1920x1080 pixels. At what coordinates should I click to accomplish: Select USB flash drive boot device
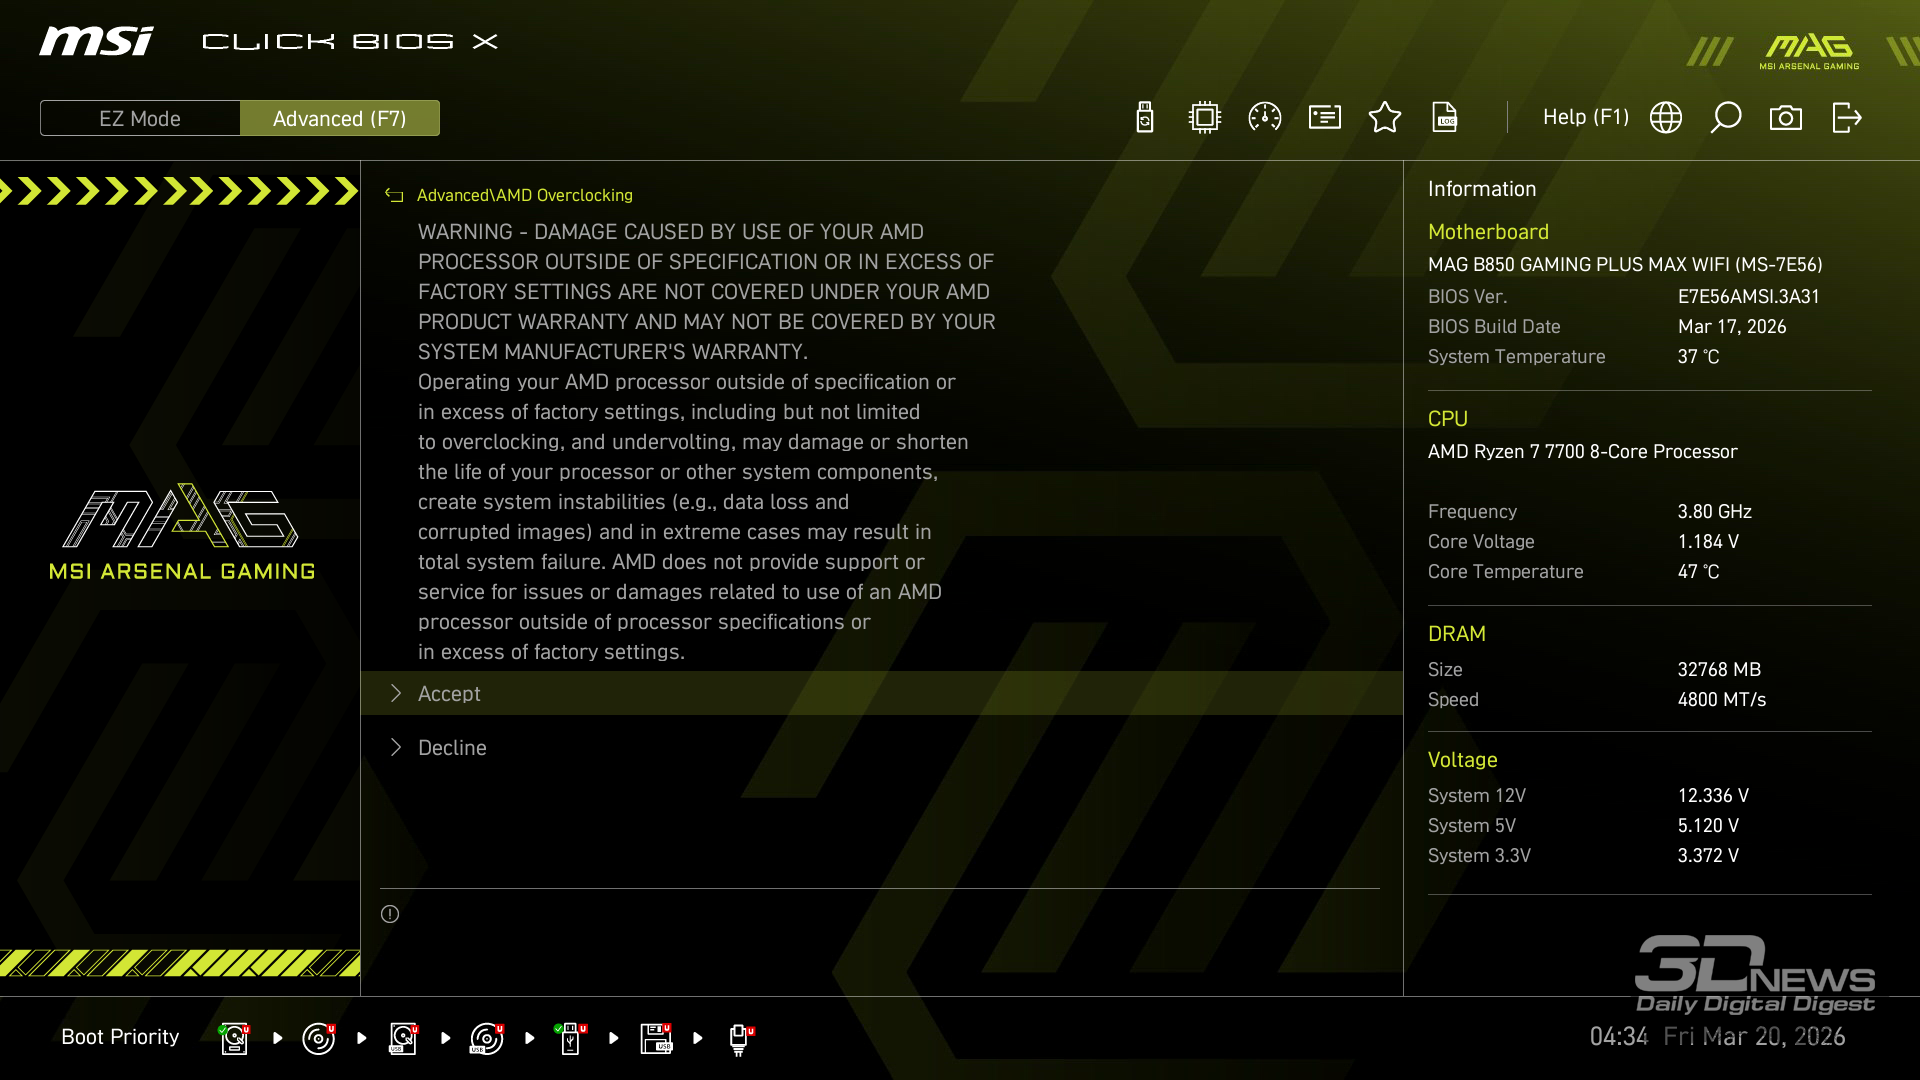(570, 1038)
